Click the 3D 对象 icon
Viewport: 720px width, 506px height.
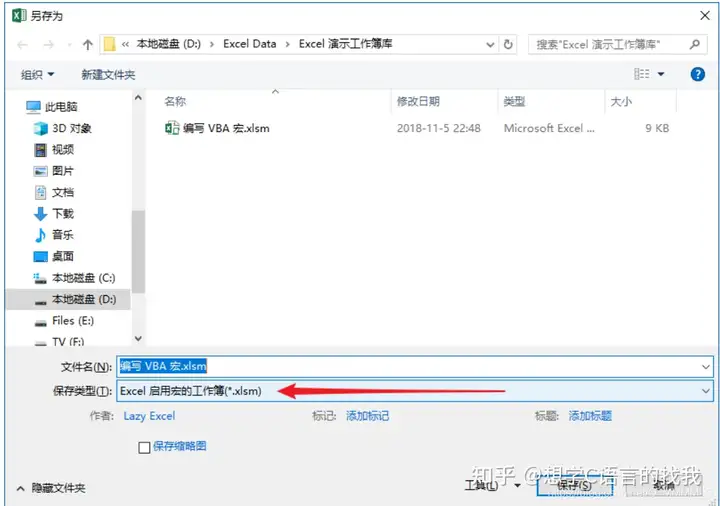pos(40,128)
